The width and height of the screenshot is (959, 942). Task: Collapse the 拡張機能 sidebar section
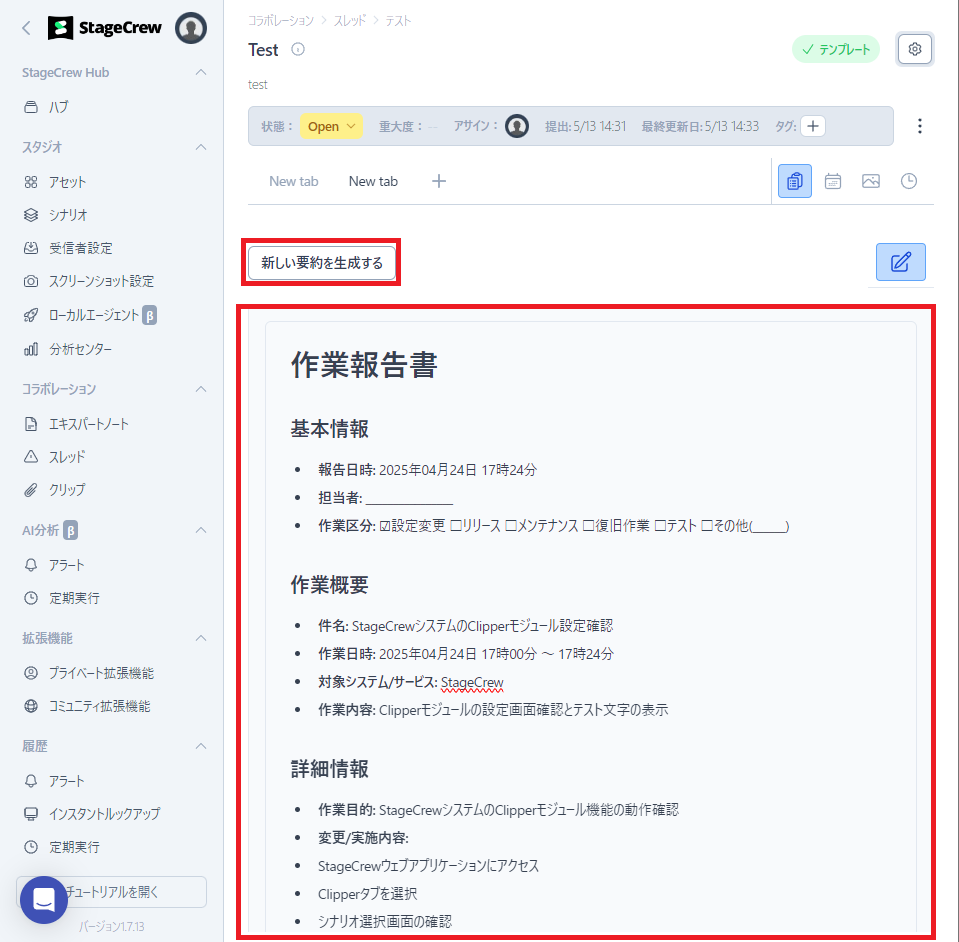pos(201,638)
